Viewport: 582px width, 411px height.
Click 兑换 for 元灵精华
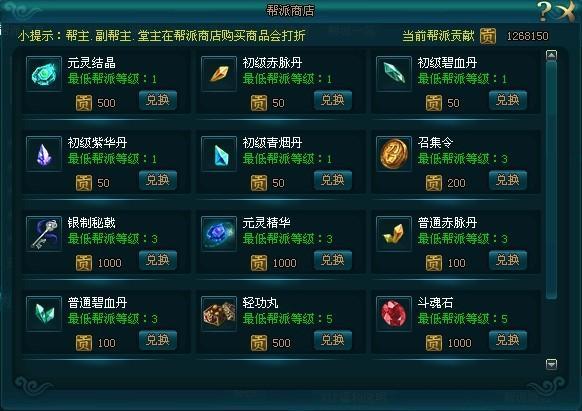point(333,260)
